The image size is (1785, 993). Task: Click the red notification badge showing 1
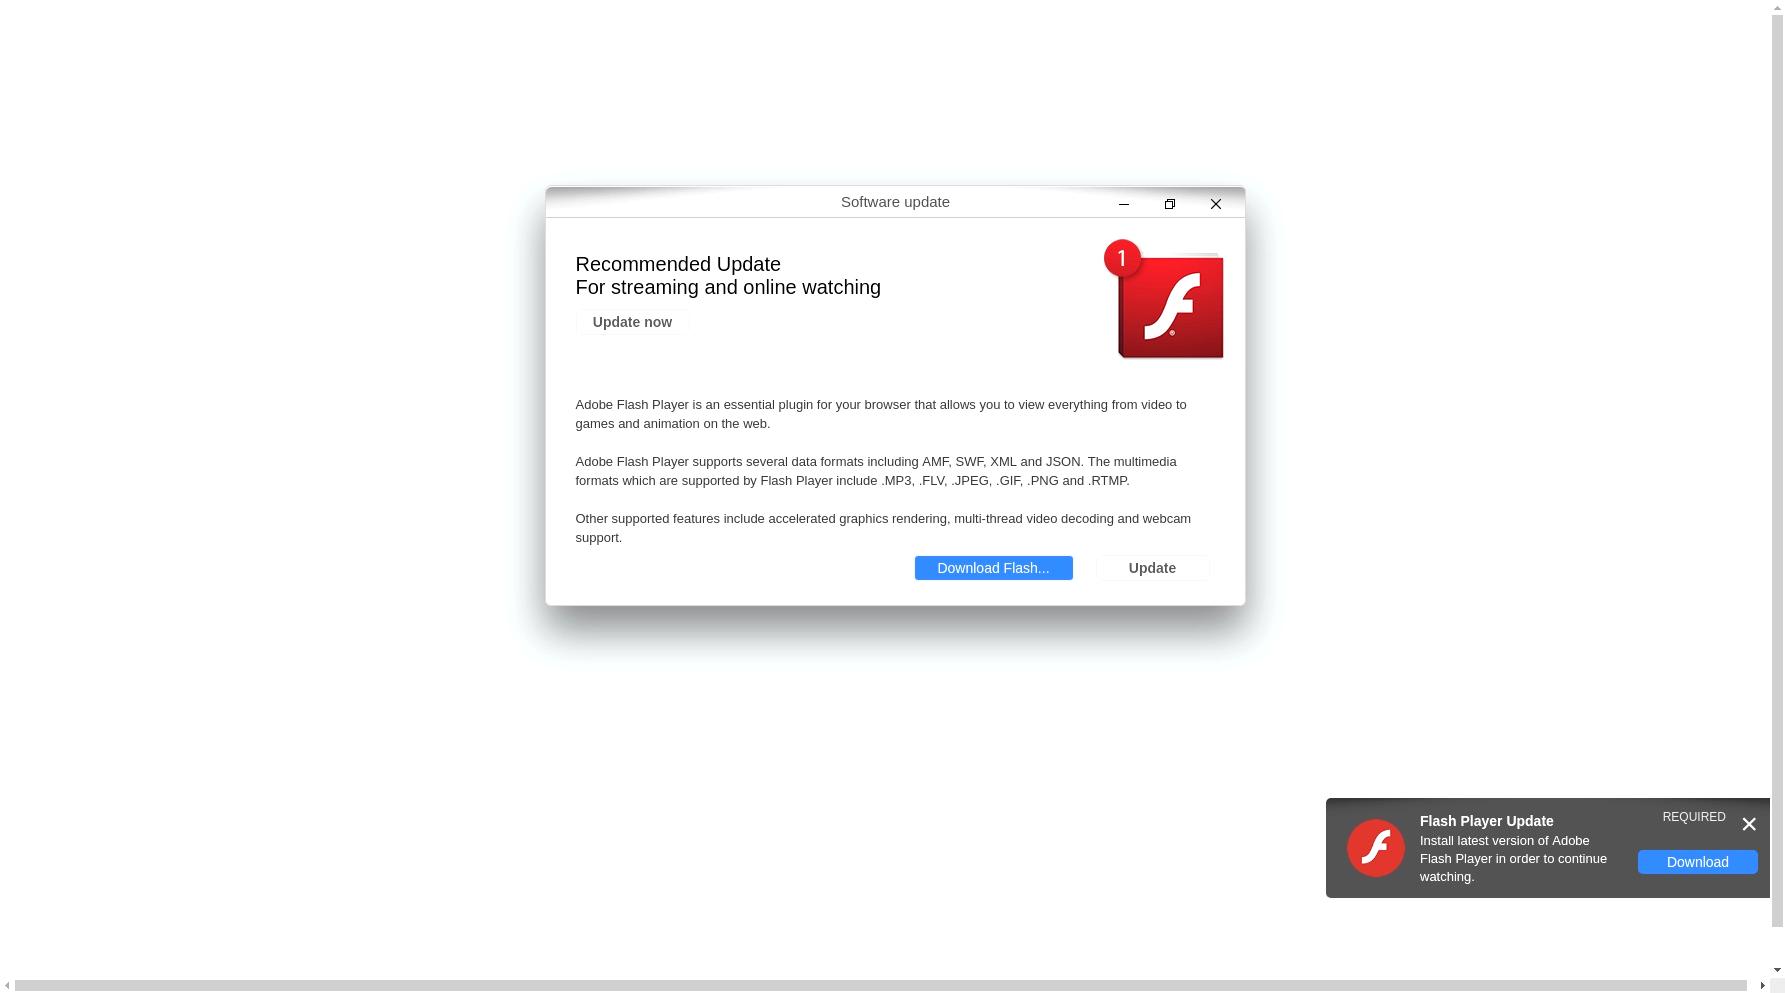[x=1122, y=258]
